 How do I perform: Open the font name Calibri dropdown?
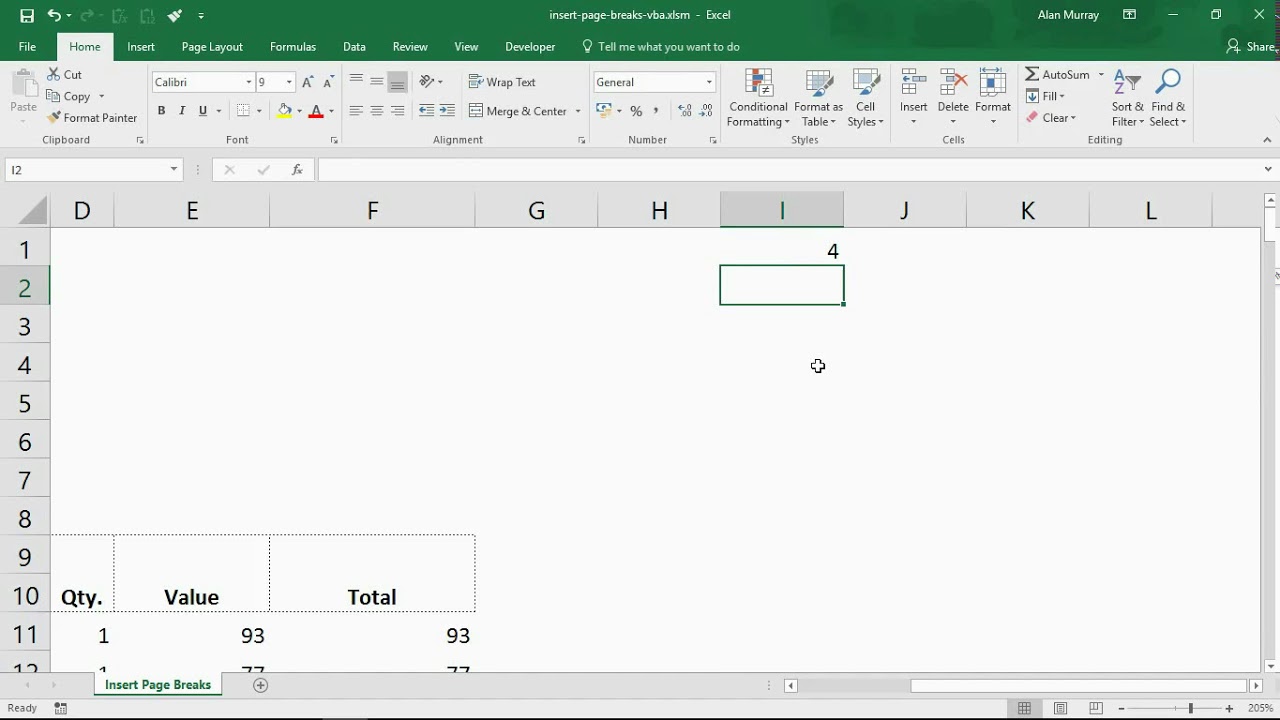click(x=249, y=82)
